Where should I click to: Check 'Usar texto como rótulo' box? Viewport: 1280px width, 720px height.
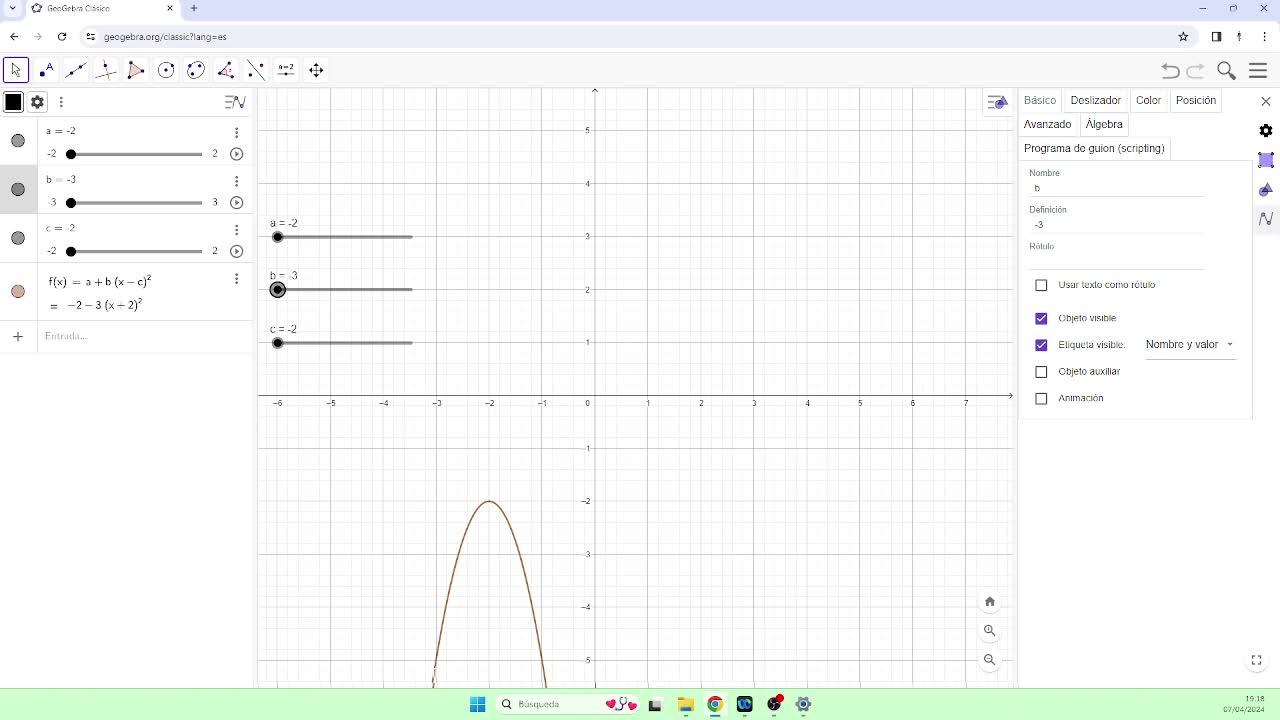(x=1041, y=285)
